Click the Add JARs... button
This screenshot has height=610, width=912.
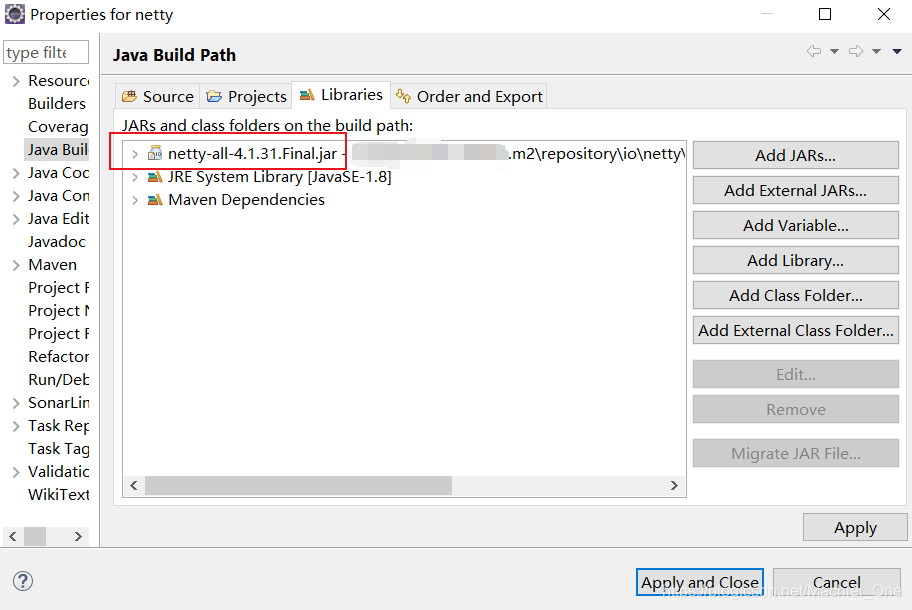click(x=795, y=155)
